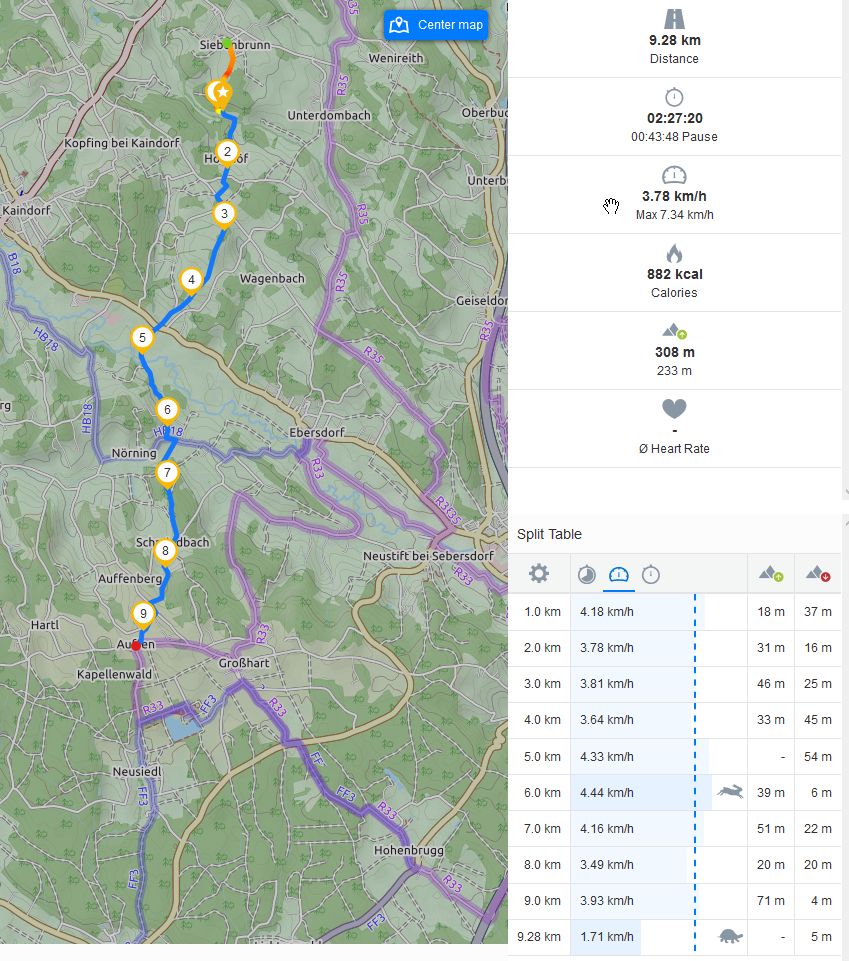Screen dimensions: 849x961
Task: Click the elevation loss column icon
Action: (820, 573)
